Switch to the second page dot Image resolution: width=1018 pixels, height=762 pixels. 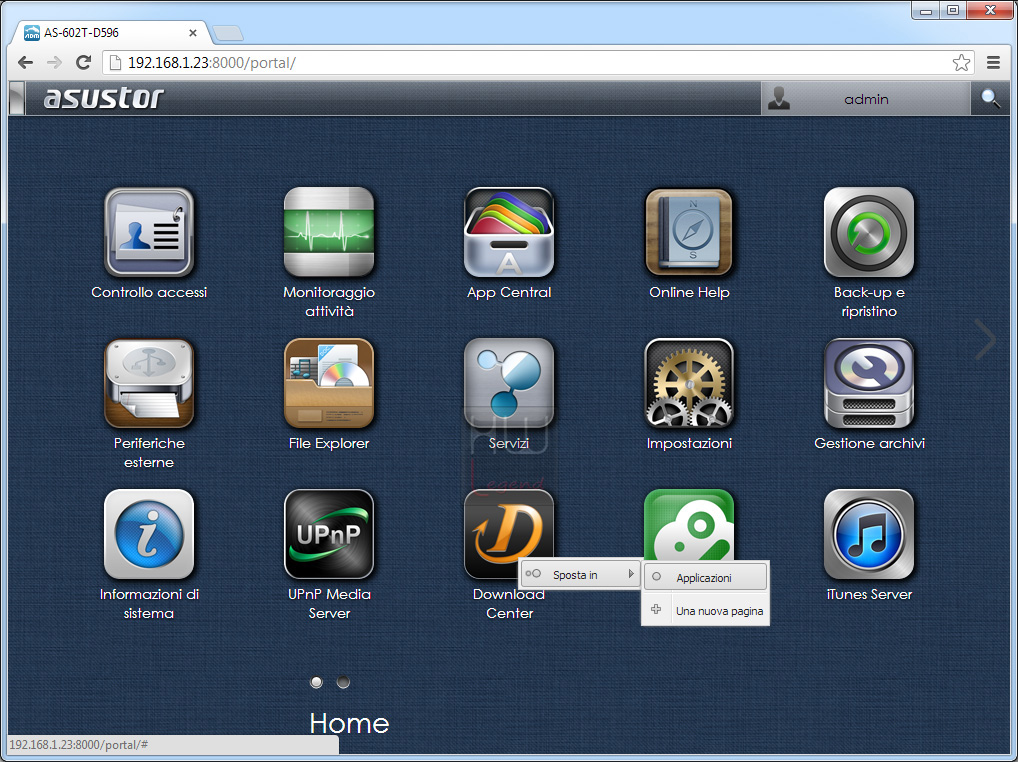point(343,682)
